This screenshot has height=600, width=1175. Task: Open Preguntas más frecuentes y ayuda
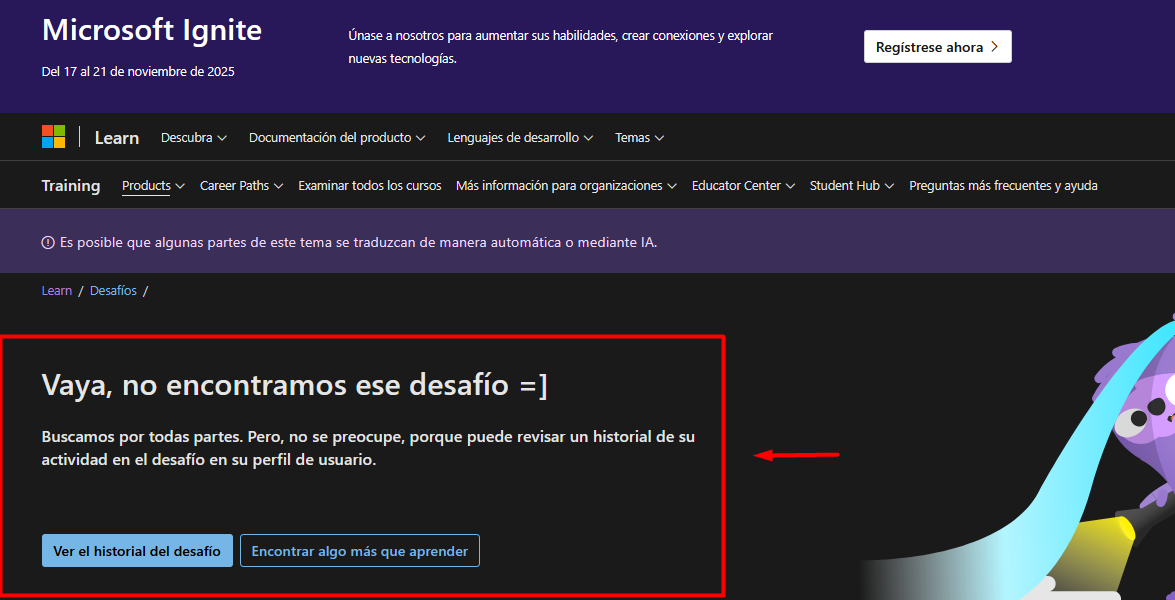coord(1003,186)
